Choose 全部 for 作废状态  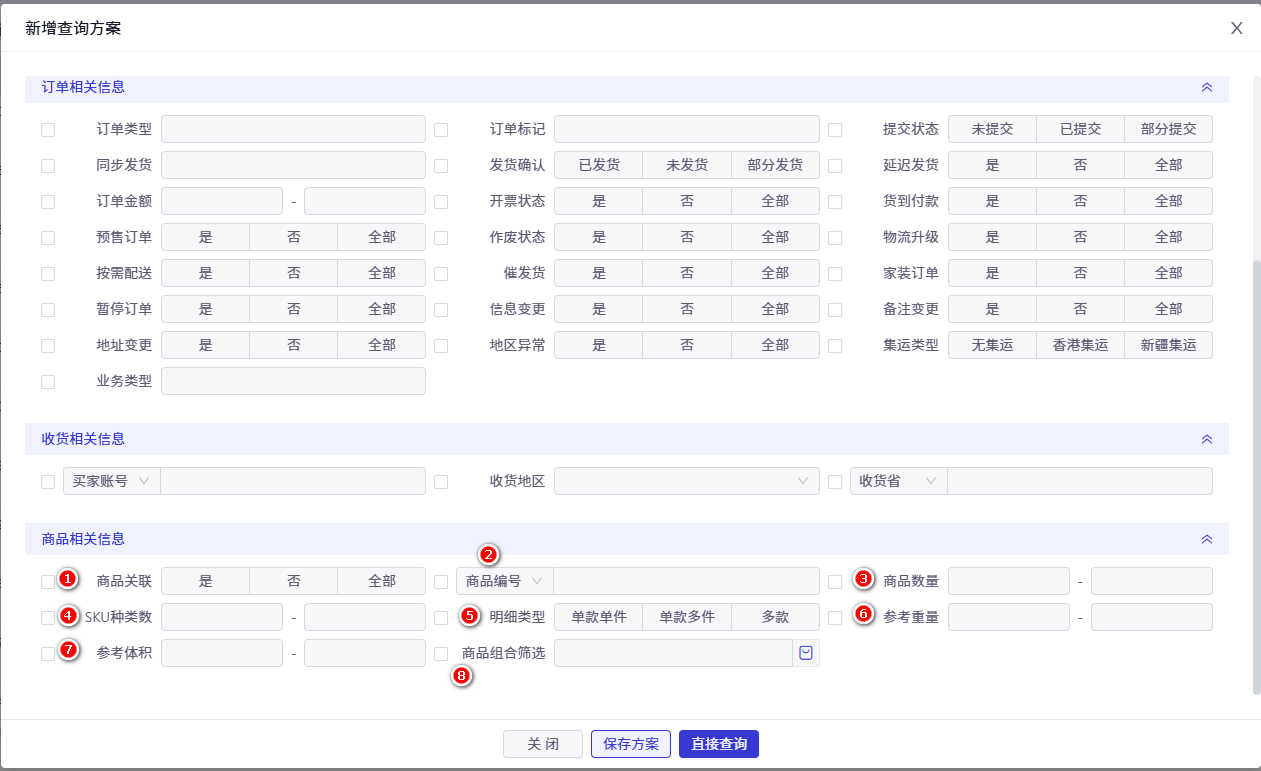[x=775, y=237]
